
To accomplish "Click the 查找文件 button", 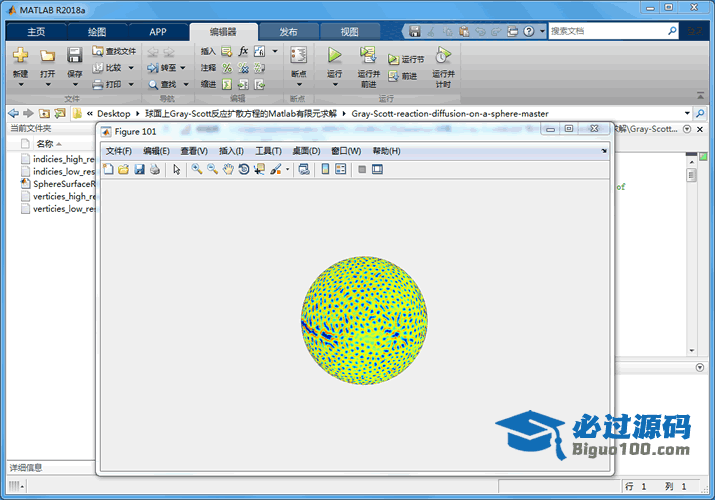I will click(x=114, y=51).
